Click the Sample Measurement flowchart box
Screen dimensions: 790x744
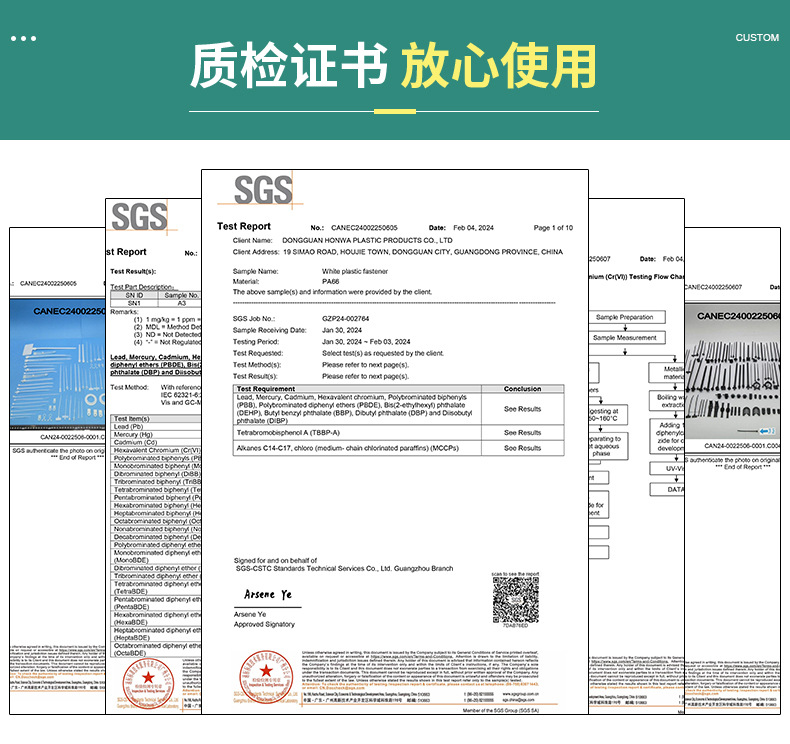pyautogui.click(x=627, y=337)
